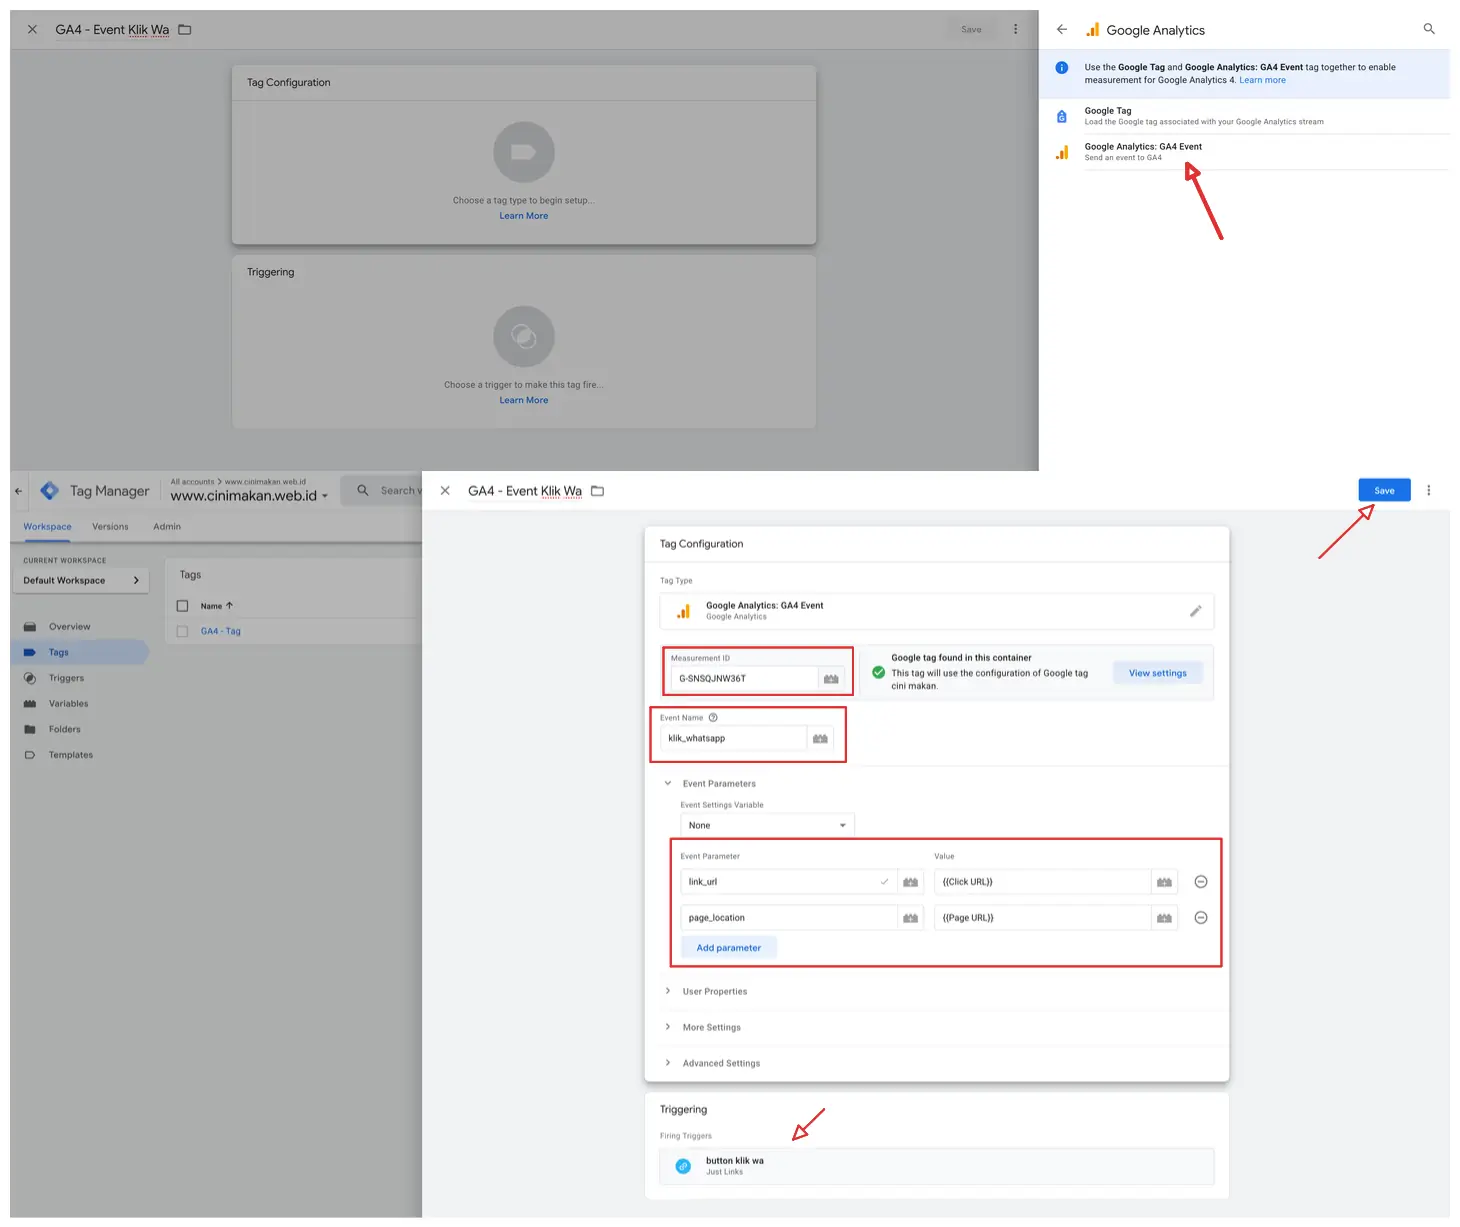Switch to the Workspace tab
1460x1227 pixels.
click(47, 527)
